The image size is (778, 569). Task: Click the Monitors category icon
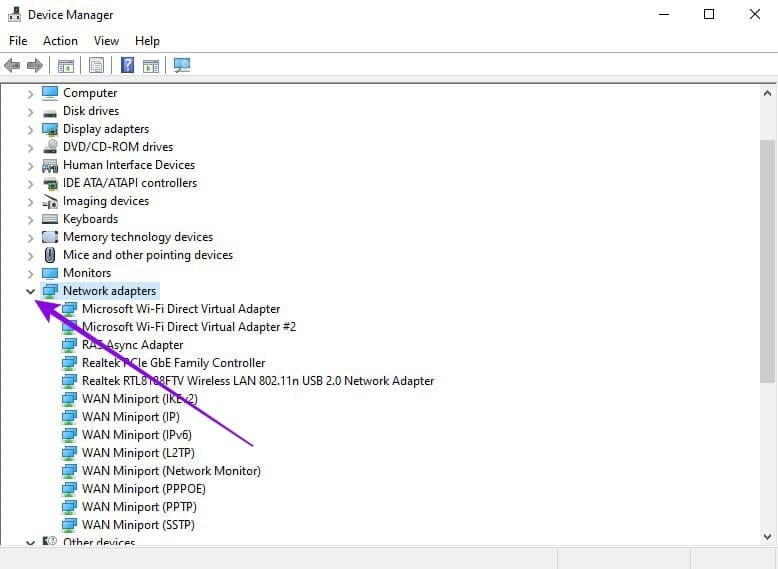click(x=50, y=273)
